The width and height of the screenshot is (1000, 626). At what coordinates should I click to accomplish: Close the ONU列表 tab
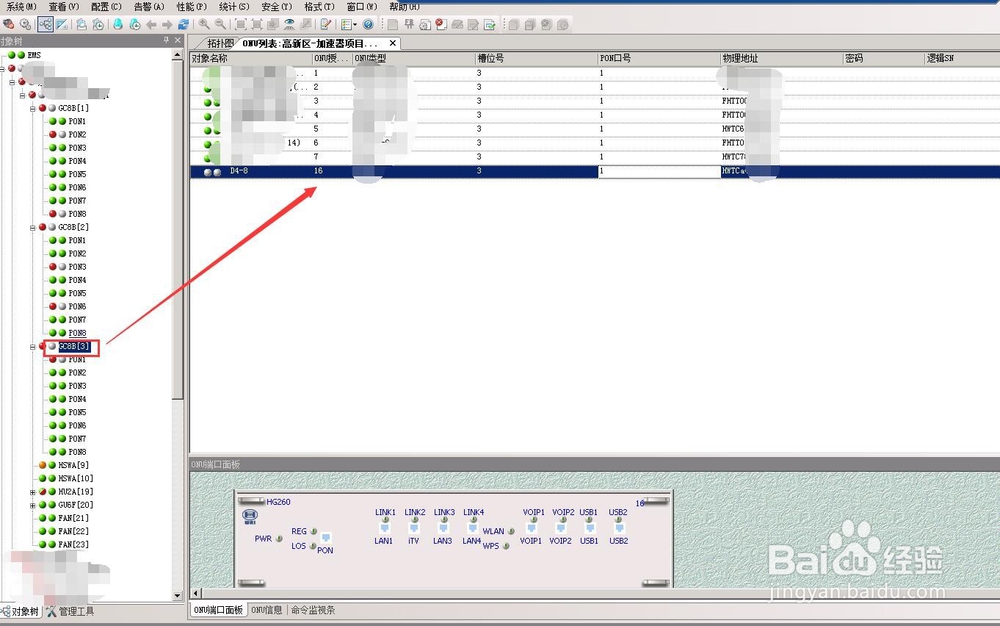pos(393,43)
